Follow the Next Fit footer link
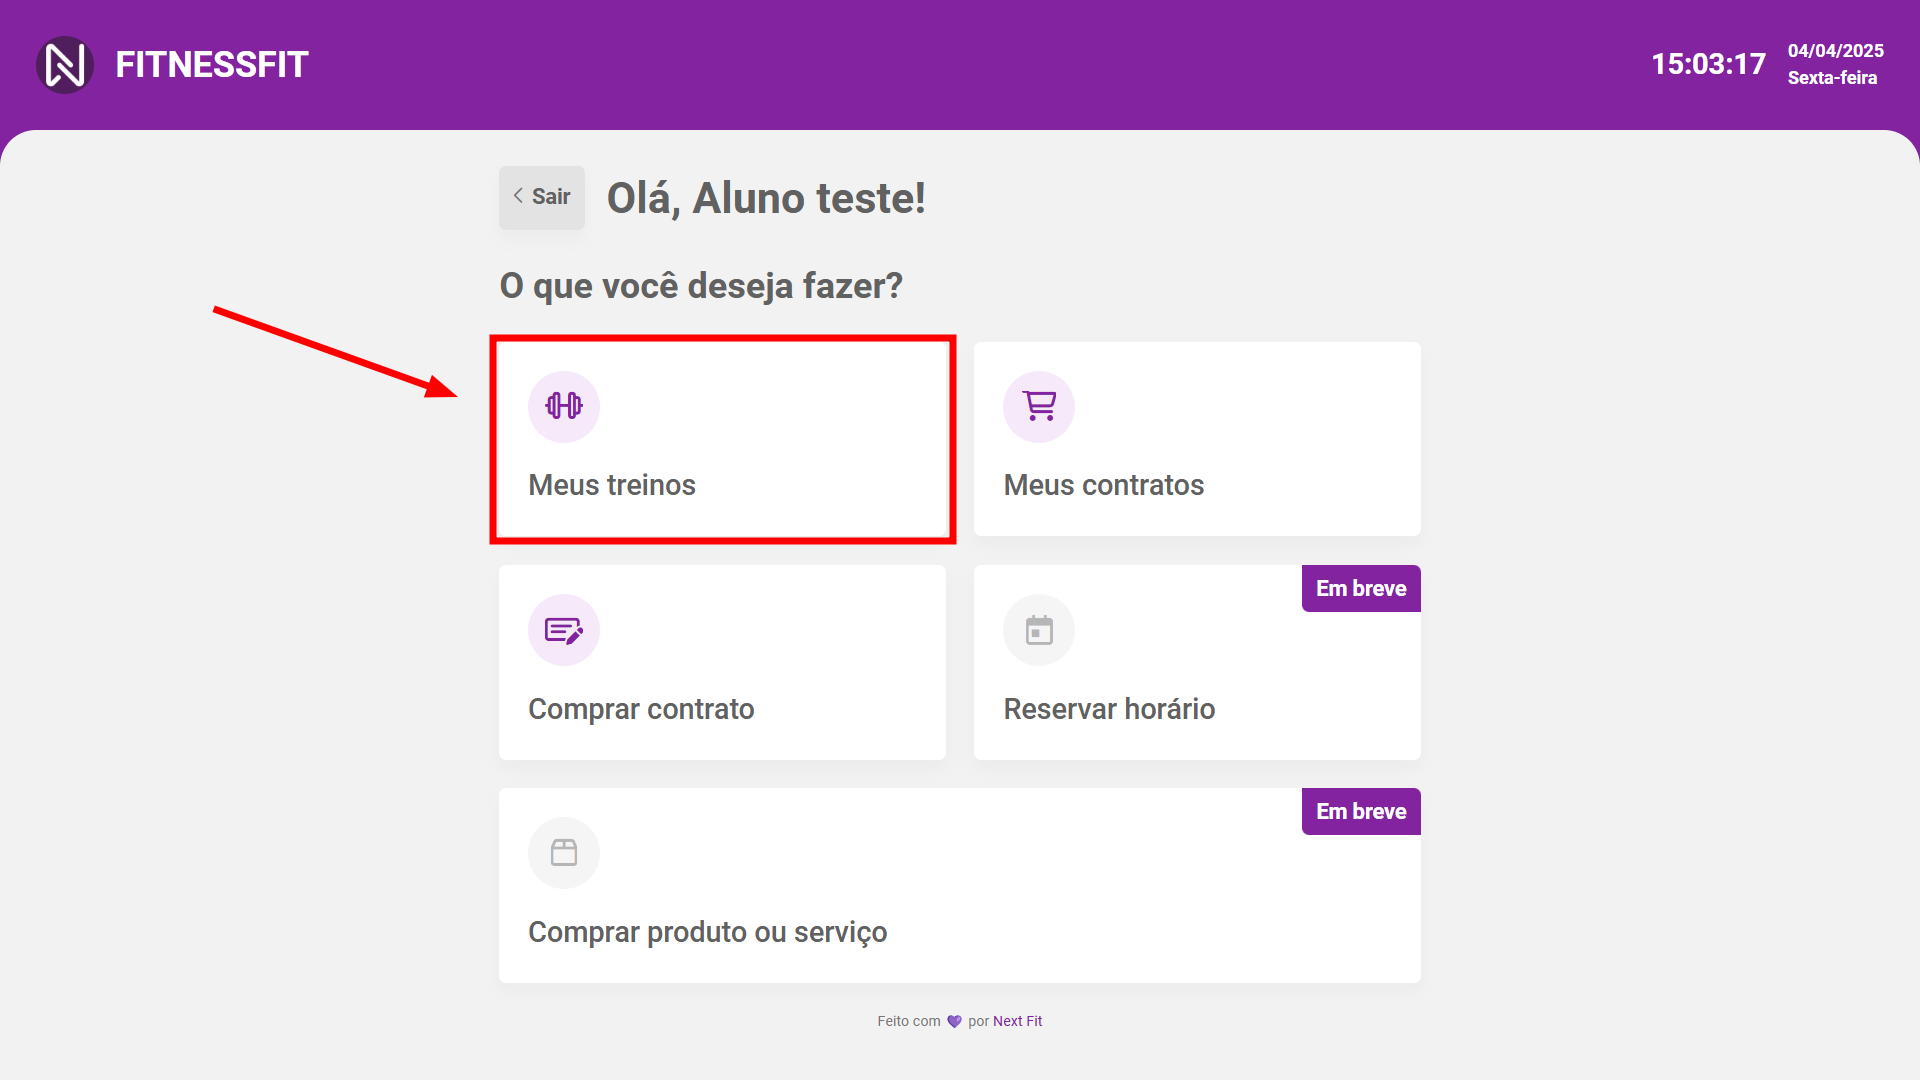The width and height of the screenshot is (1920, 1080). (x=1017, y=1021)
